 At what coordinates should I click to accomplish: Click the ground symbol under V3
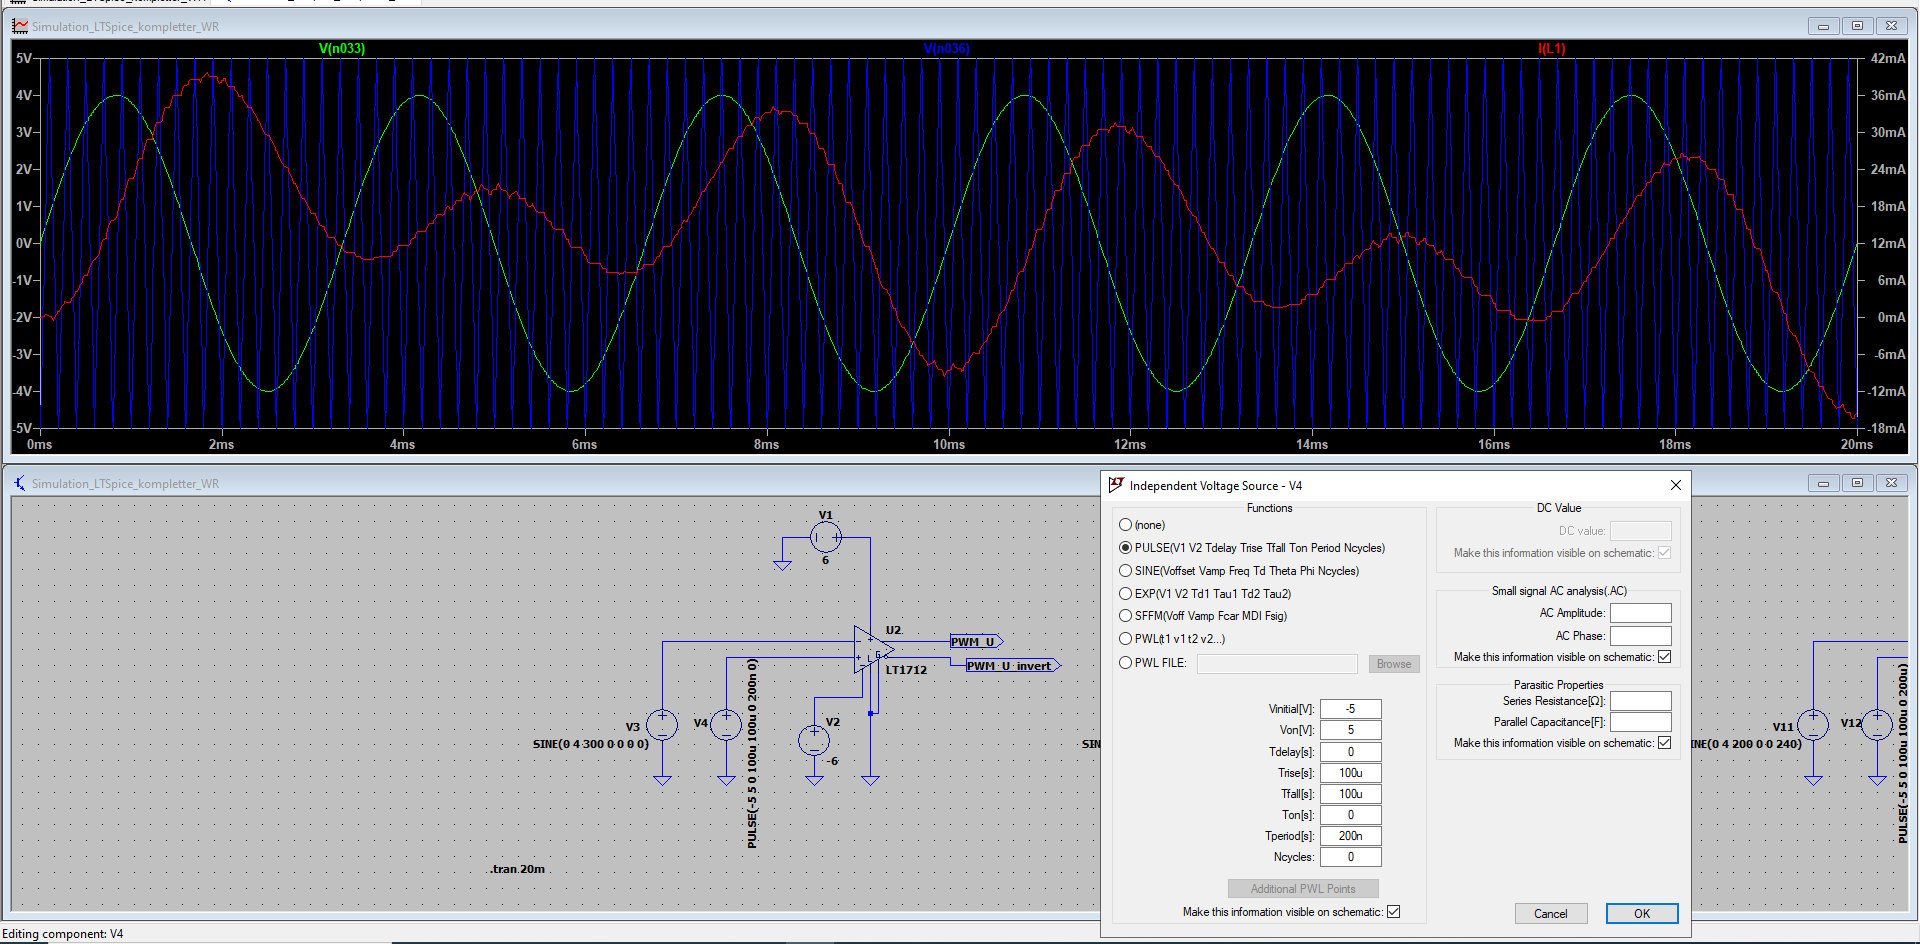tap(662, 779)
